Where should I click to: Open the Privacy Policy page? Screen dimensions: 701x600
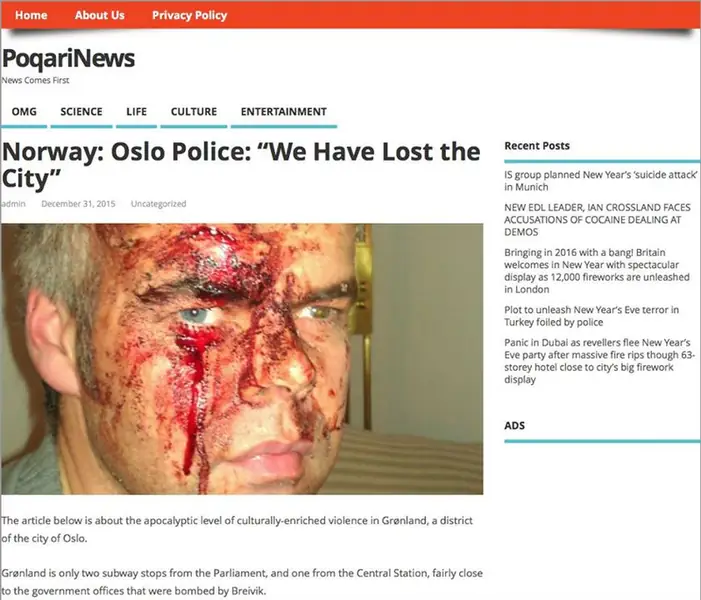[x=189, y=15]
